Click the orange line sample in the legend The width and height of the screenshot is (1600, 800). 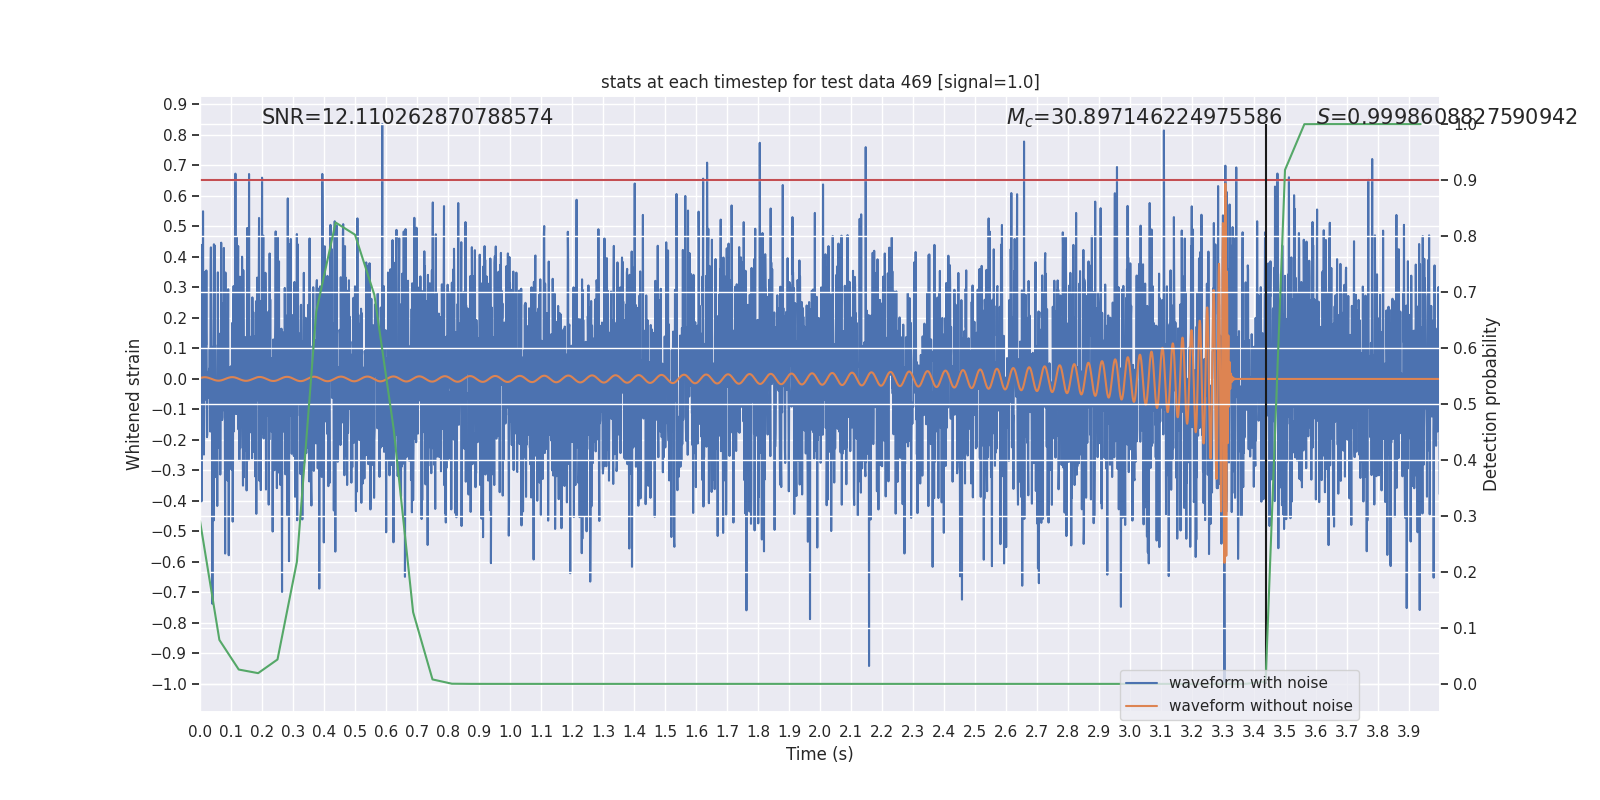coord(1142,706)
